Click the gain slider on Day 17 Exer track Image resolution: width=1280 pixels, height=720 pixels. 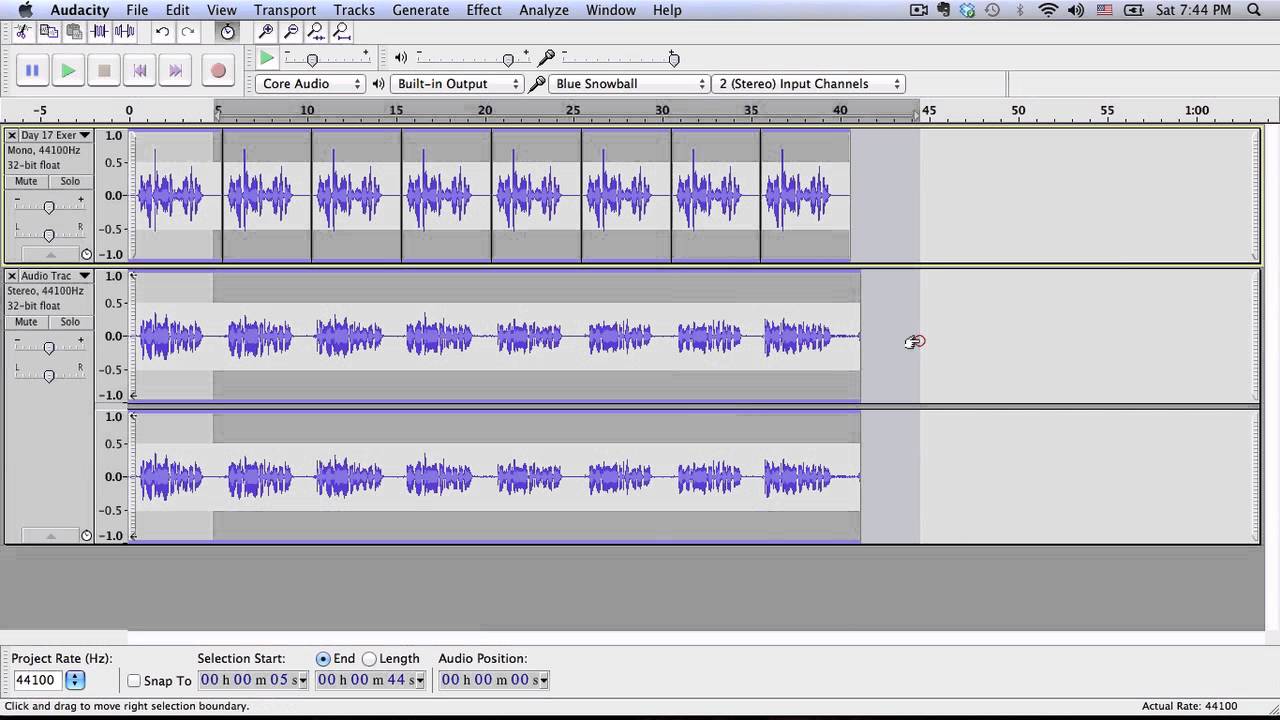[48, 207]
